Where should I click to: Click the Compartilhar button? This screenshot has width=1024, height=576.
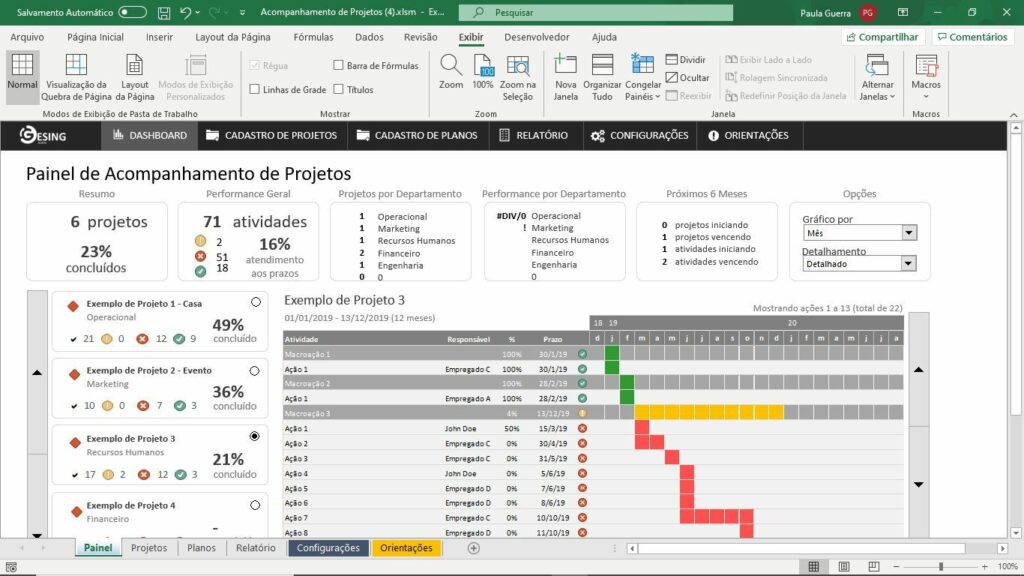pyautogui.click(x=882, y=37)
